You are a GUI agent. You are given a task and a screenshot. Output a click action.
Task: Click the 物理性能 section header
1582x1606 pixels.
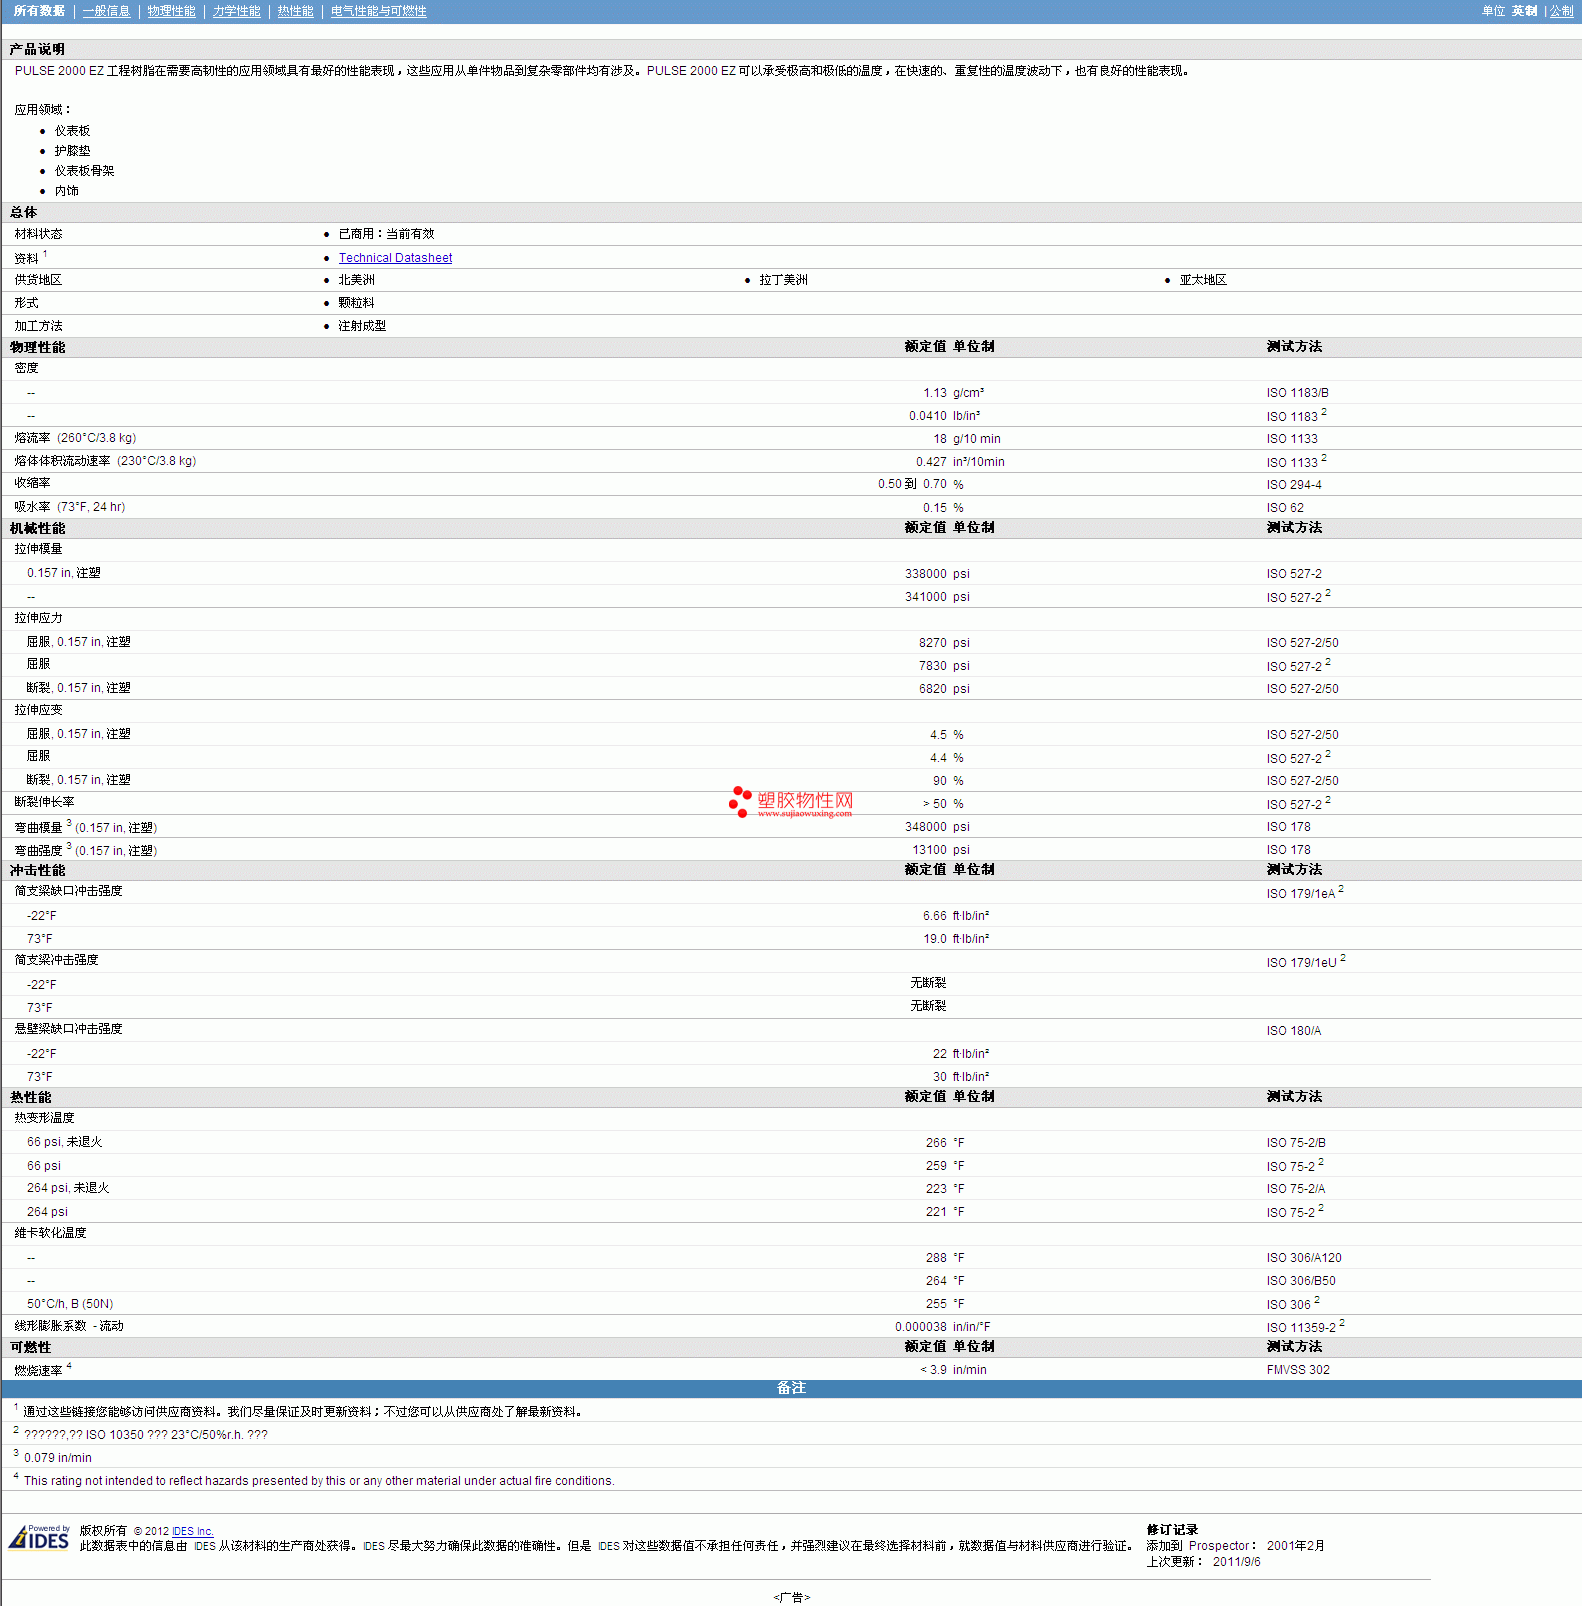pos(37,347)
